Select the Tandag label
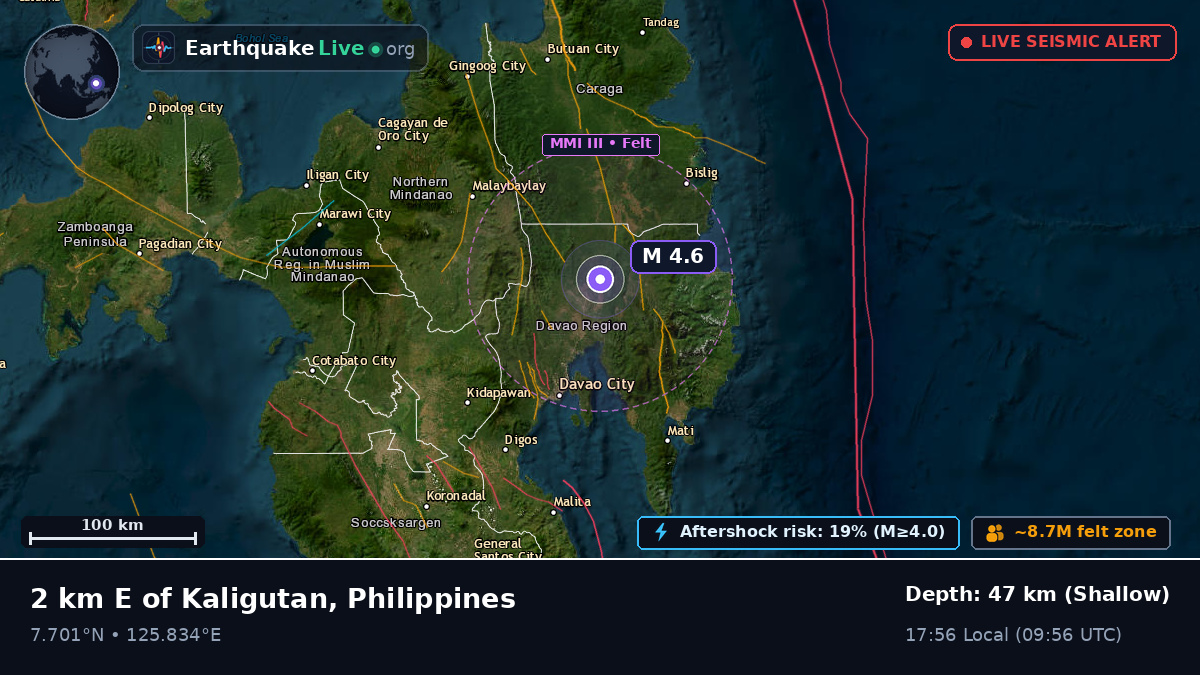1200x675 pixels. (x=661, y=23)
